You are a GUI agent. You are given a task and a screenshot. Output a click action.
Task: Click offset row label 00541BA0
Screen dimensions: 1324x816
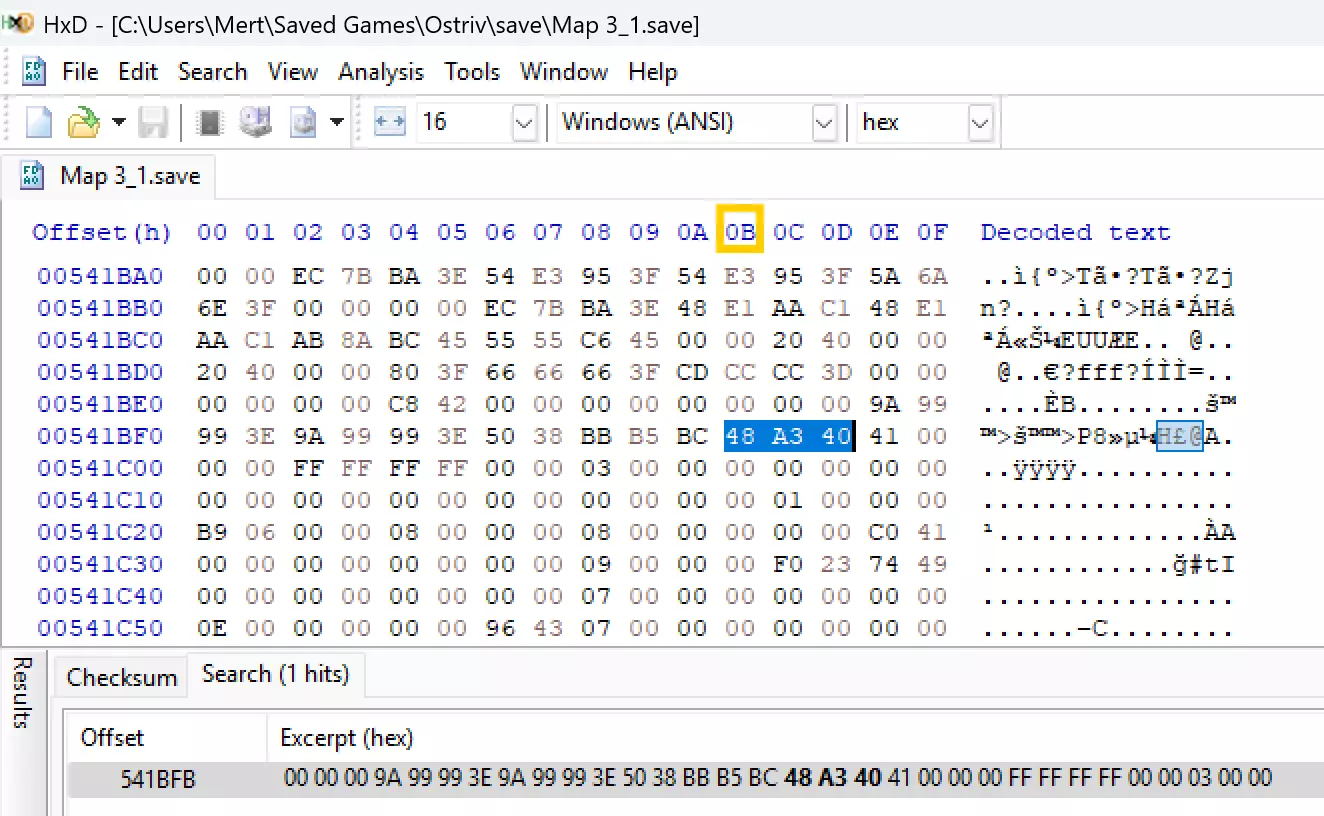[100, 276]
